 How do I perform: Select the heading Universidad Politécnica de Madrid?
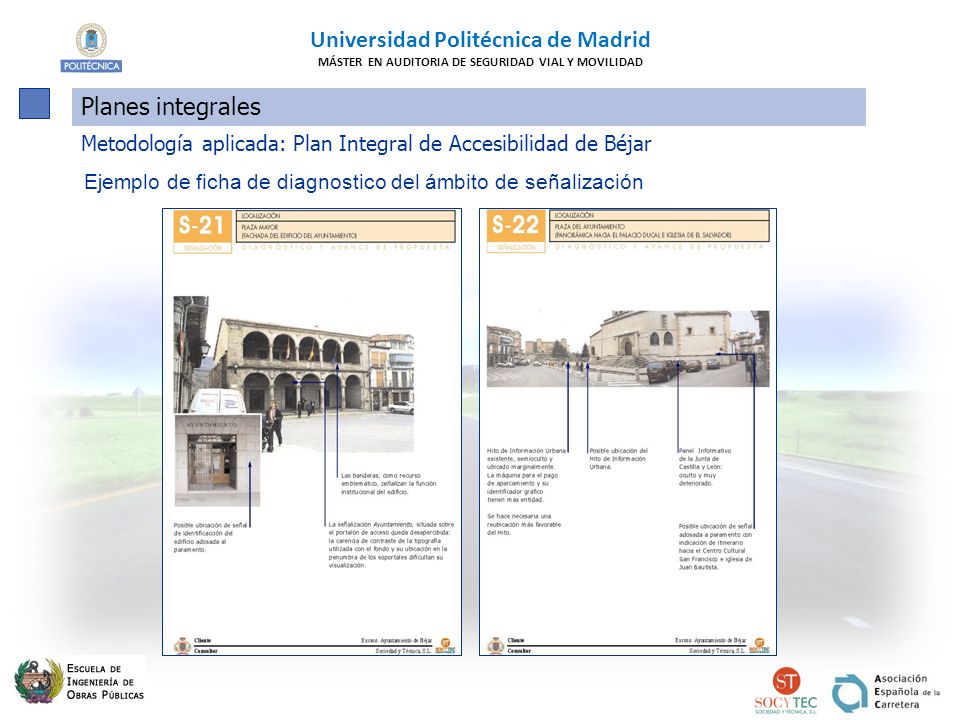pos(480,40)
